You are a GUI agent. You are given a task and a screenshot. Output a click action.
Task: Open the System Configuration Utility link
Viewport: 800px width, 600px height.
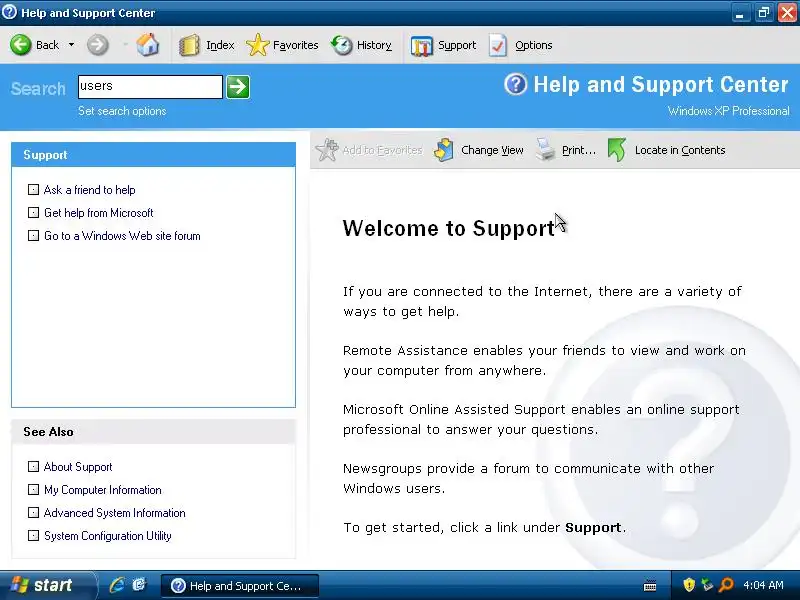pyautogui.click(x=107, y=536)
